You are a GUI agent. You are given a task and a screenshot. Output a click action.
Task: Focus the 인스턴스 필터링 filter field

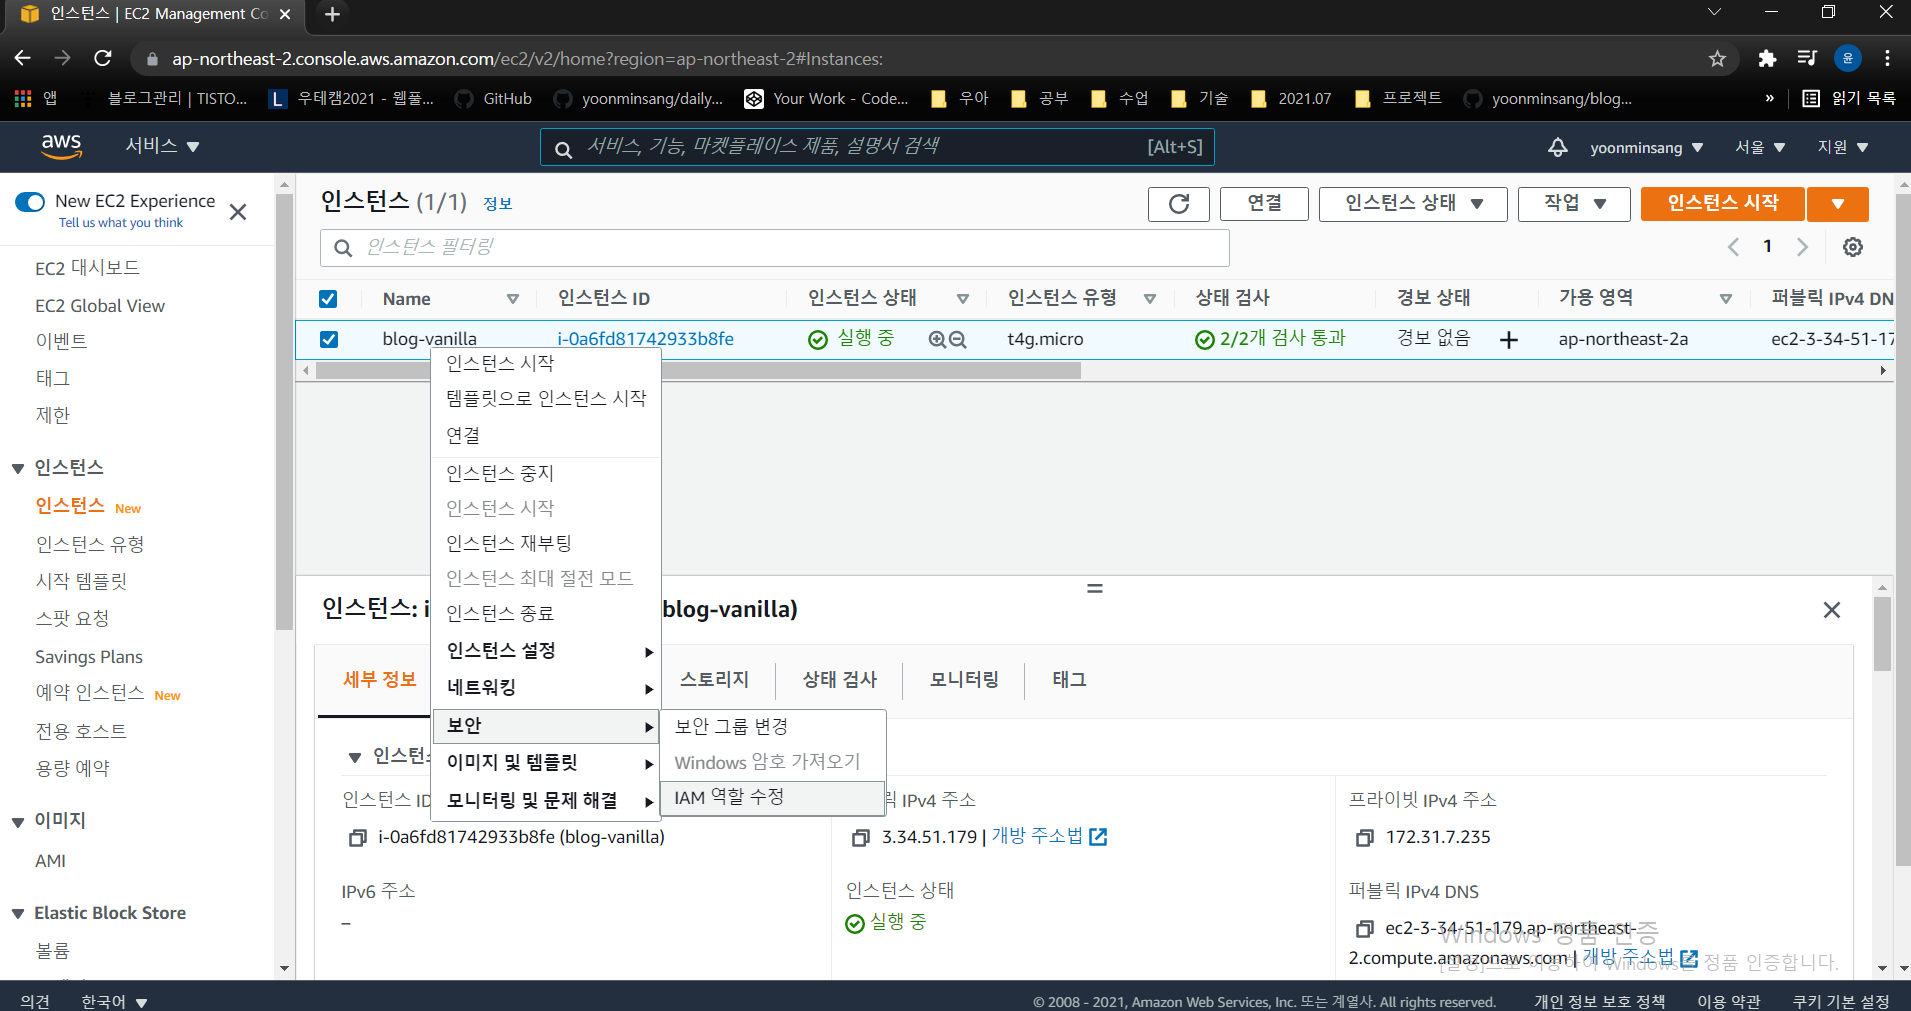[x=774, y=248]
